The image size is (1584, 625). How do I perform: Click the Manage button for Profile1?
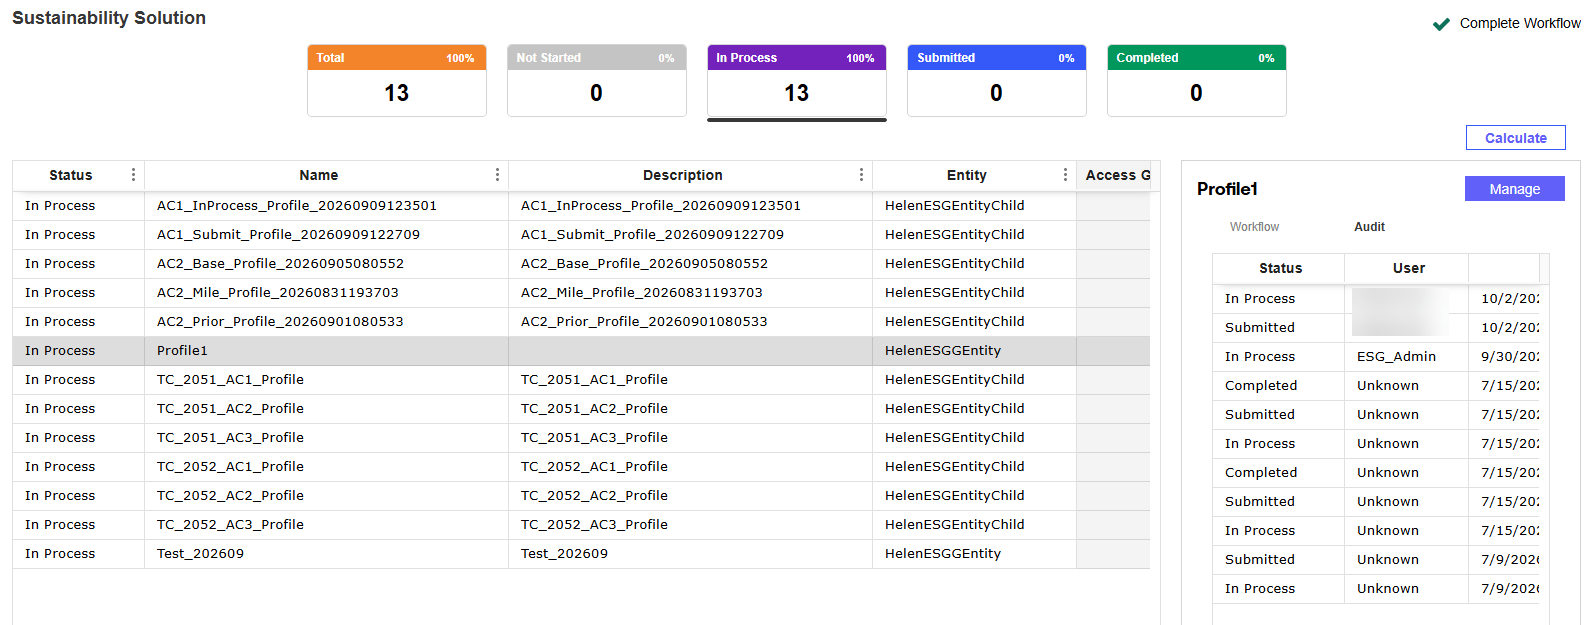pos(1514,189)
